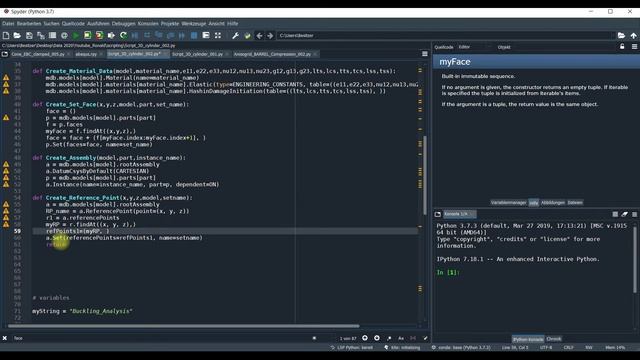
Task: Find the previous match
Action: coord(365,338)
